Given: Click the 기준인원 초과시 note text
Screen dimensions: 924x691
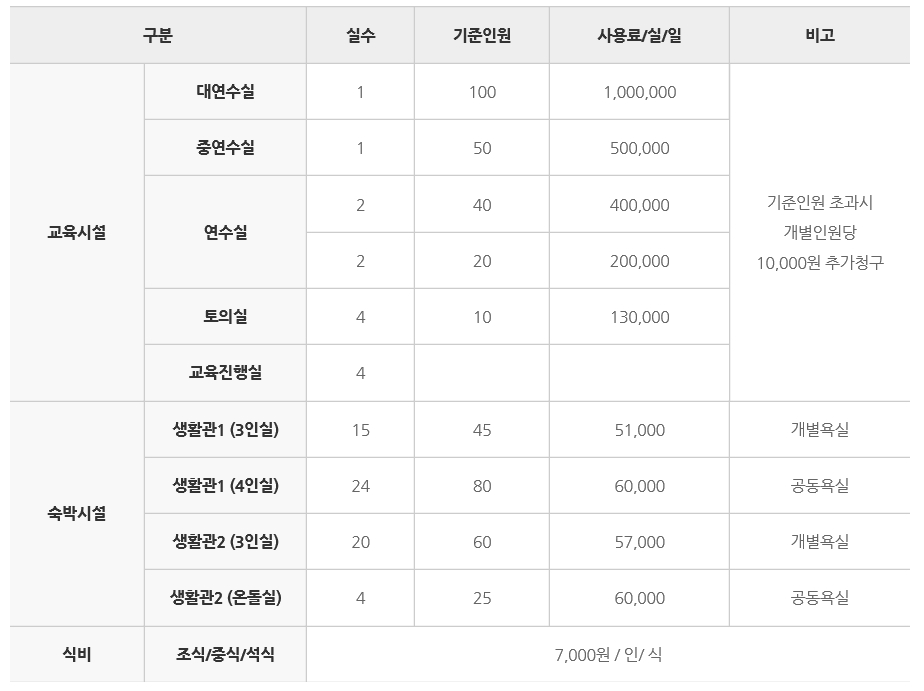Looking at the screenshot, I should point(820,203).
